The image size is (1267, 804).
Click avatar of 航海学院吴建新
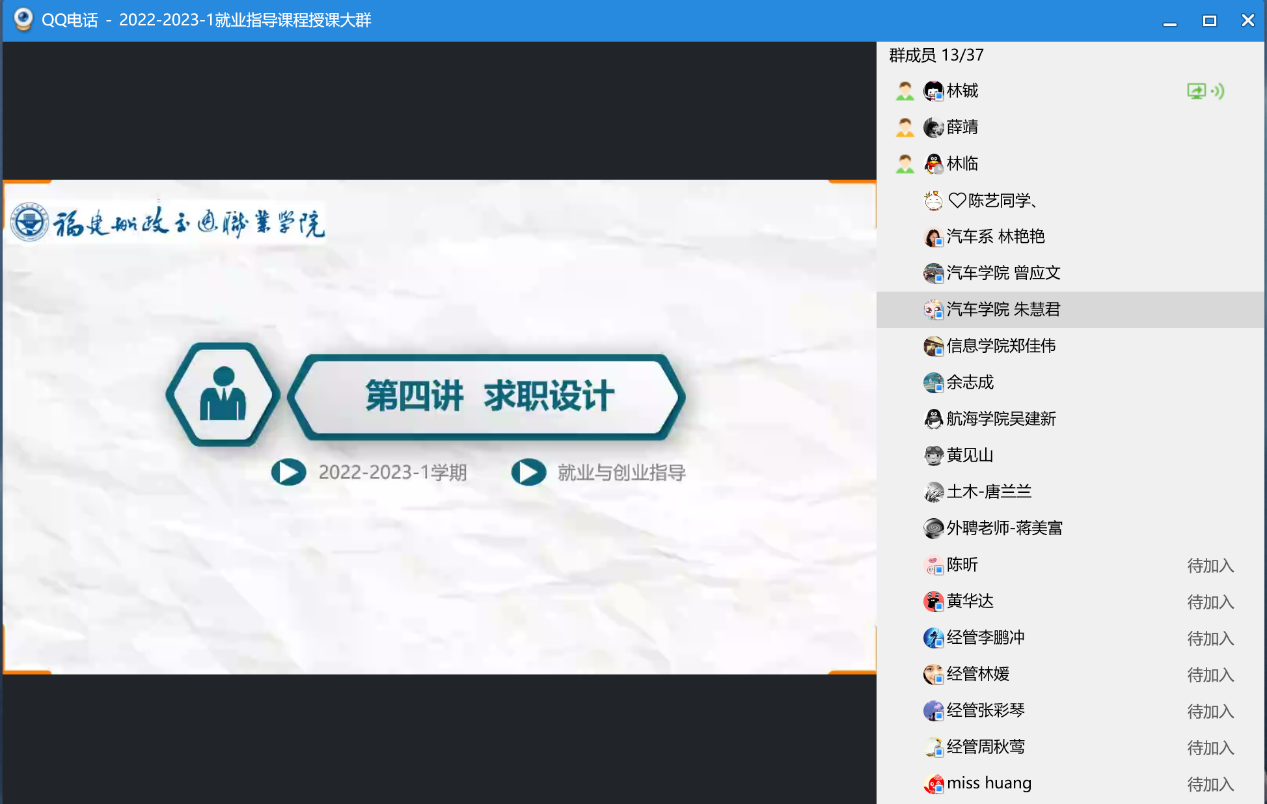click(933, 419)
